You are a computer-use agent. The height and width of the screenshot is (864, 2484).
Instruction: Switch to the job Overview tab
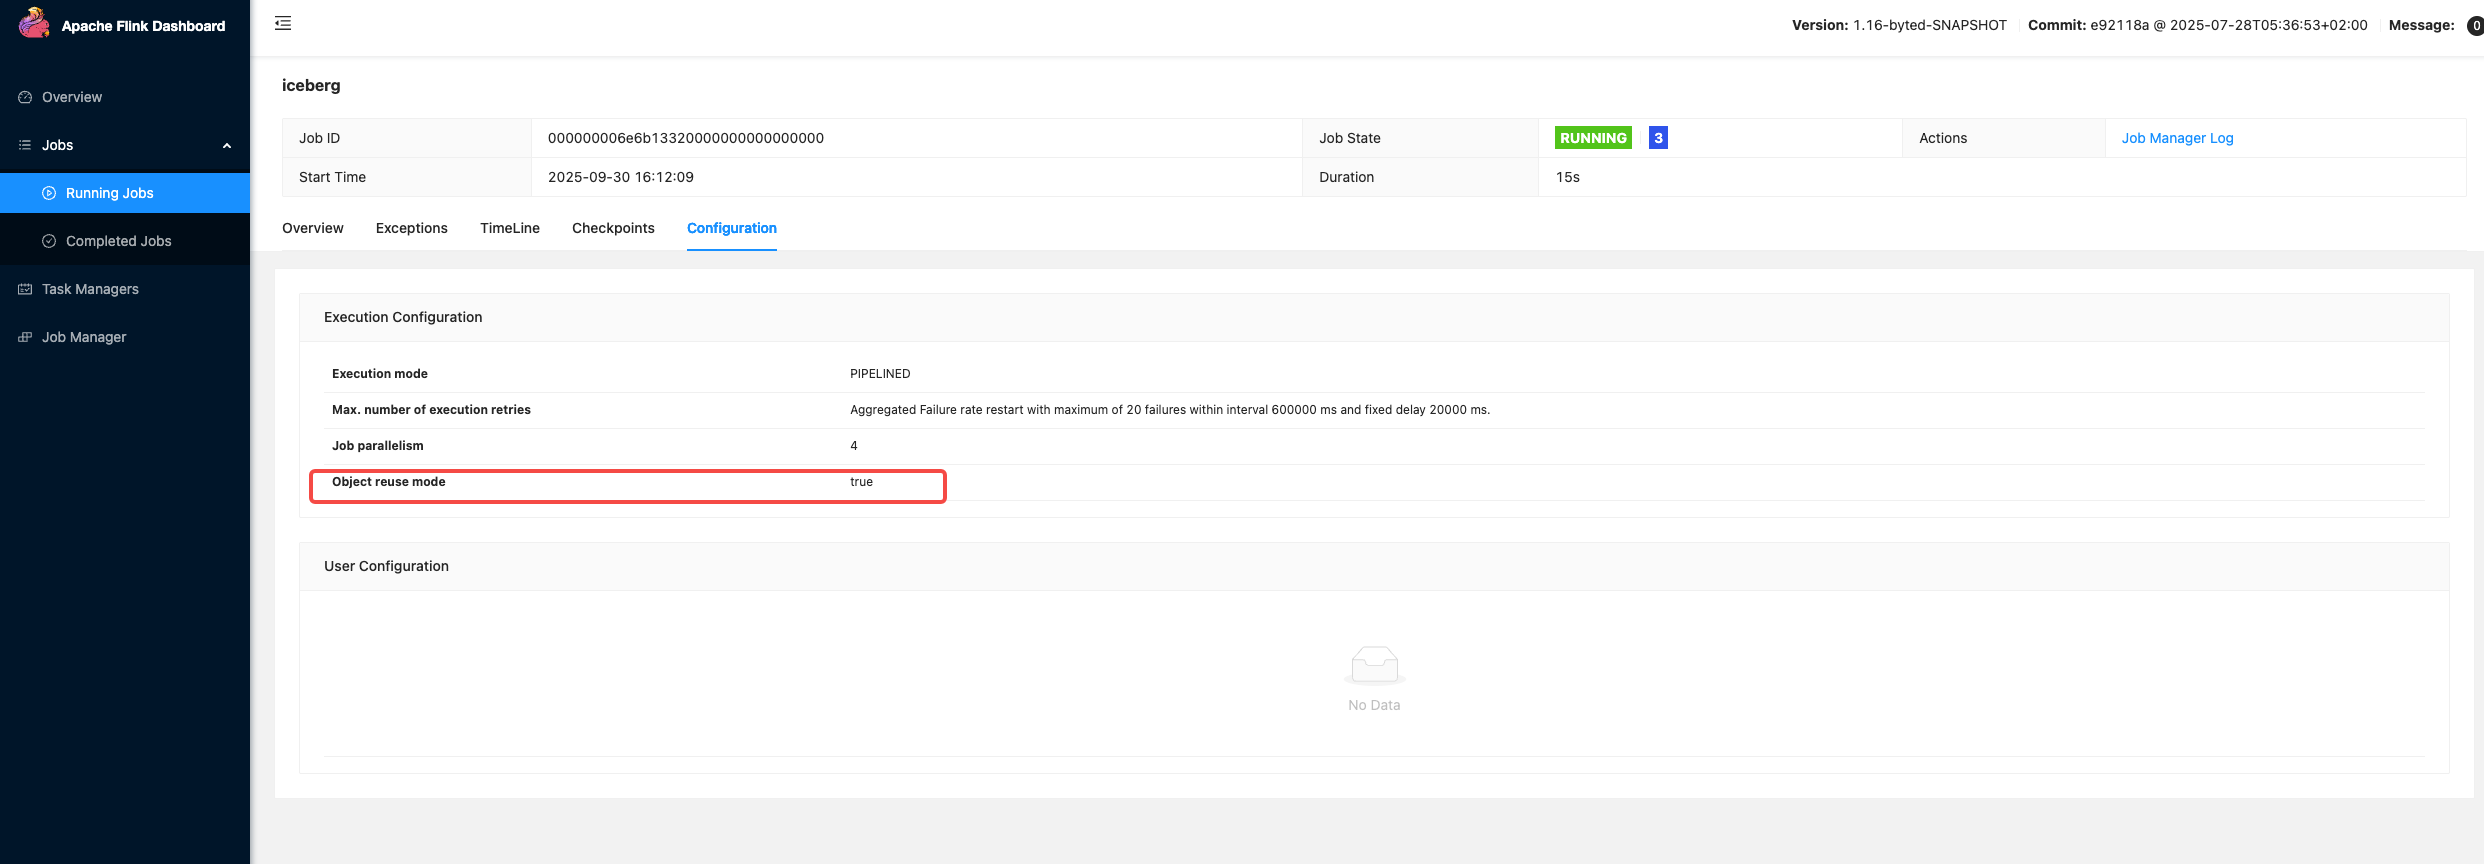point(313,228)
